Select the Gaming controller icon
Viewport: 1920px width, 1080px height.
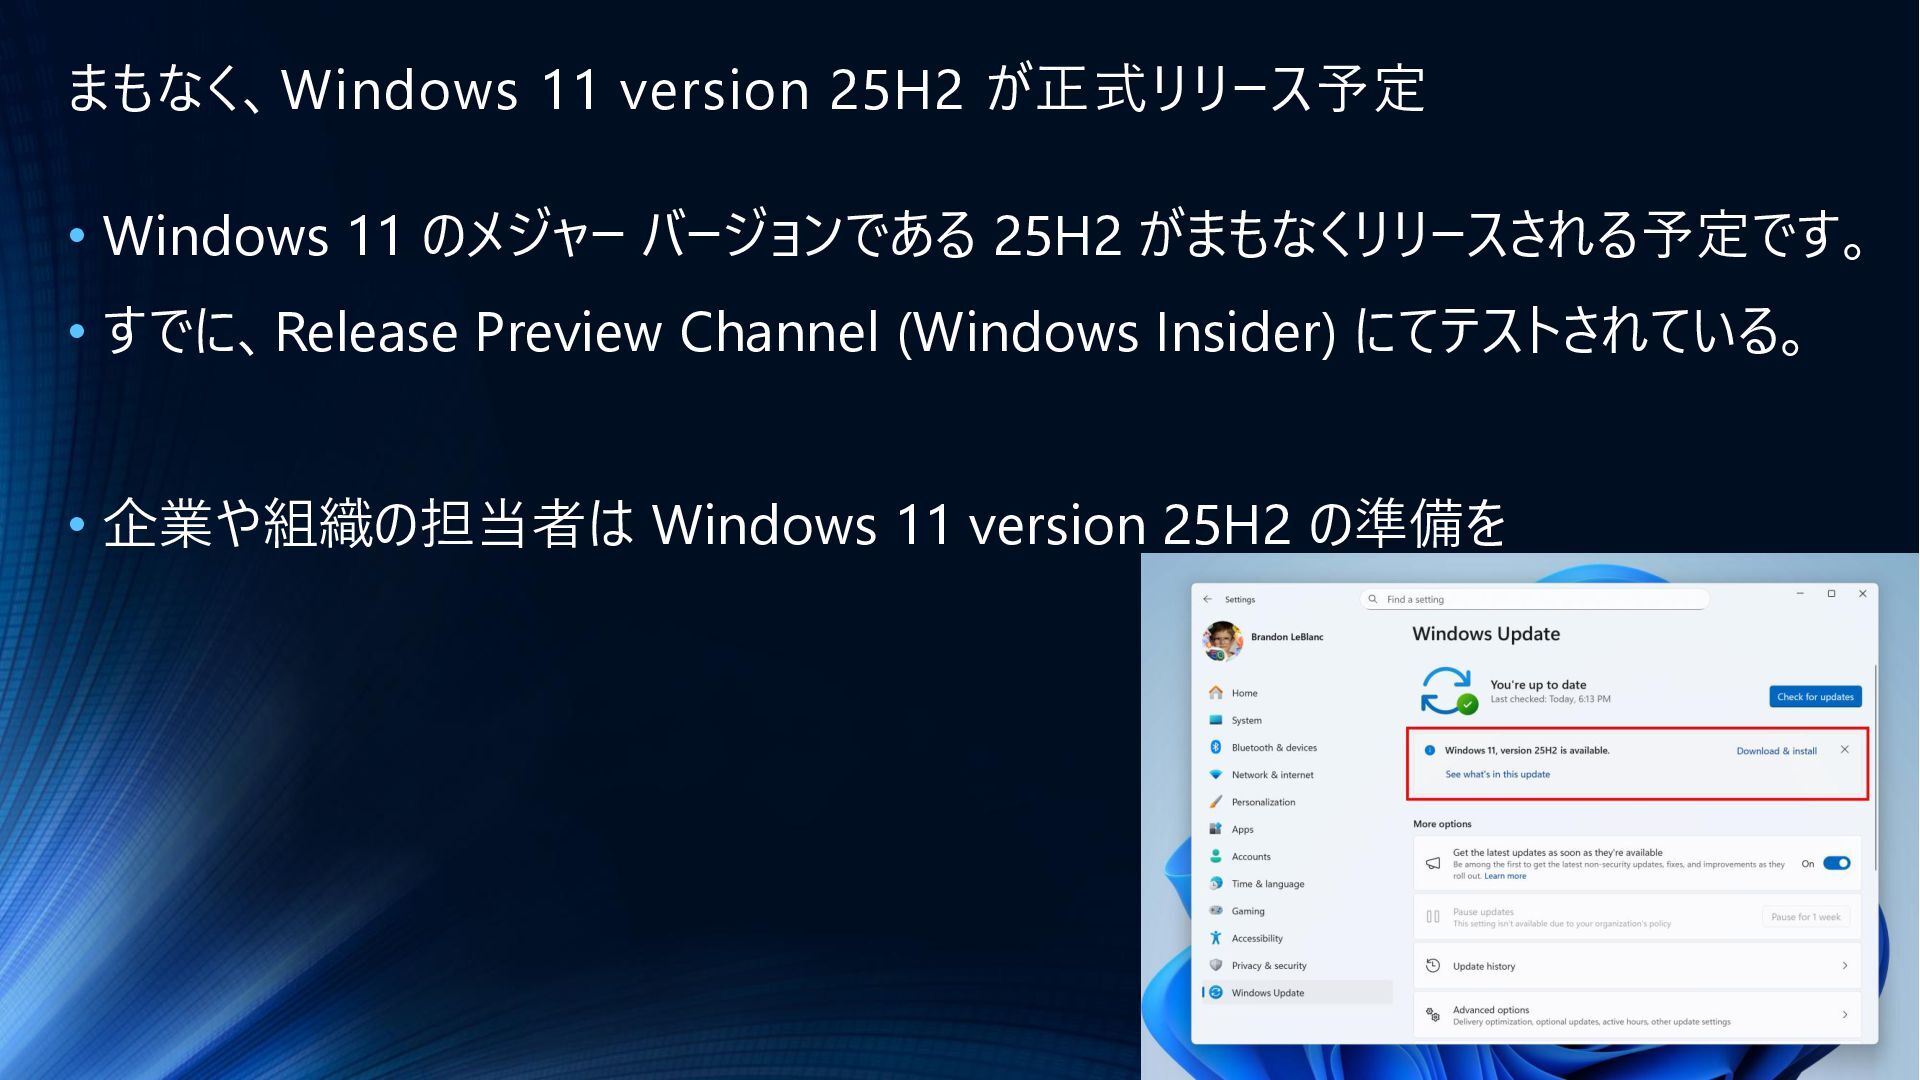pos(1216,911)
